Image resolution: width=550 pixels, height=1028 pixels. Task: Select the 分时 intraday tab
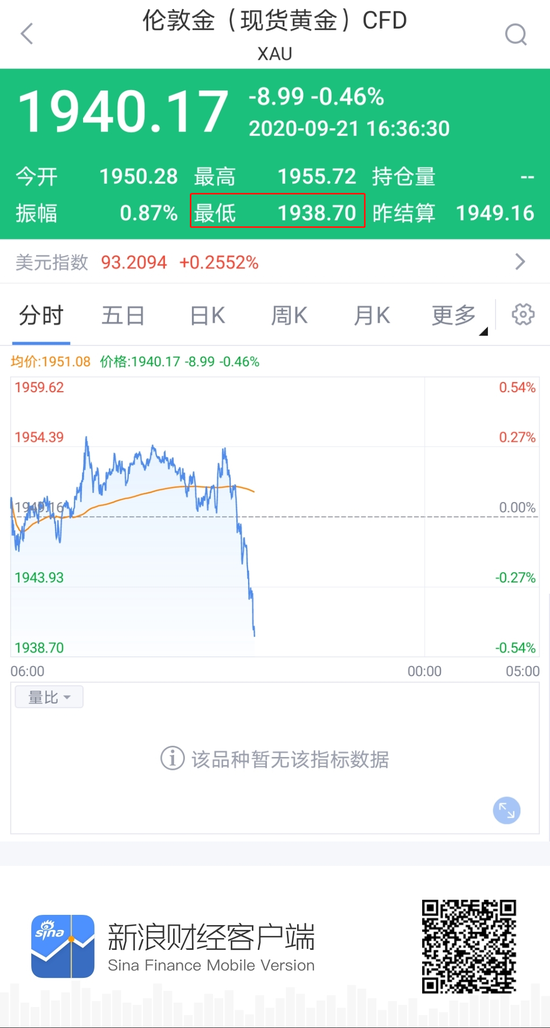click(41, 315)
